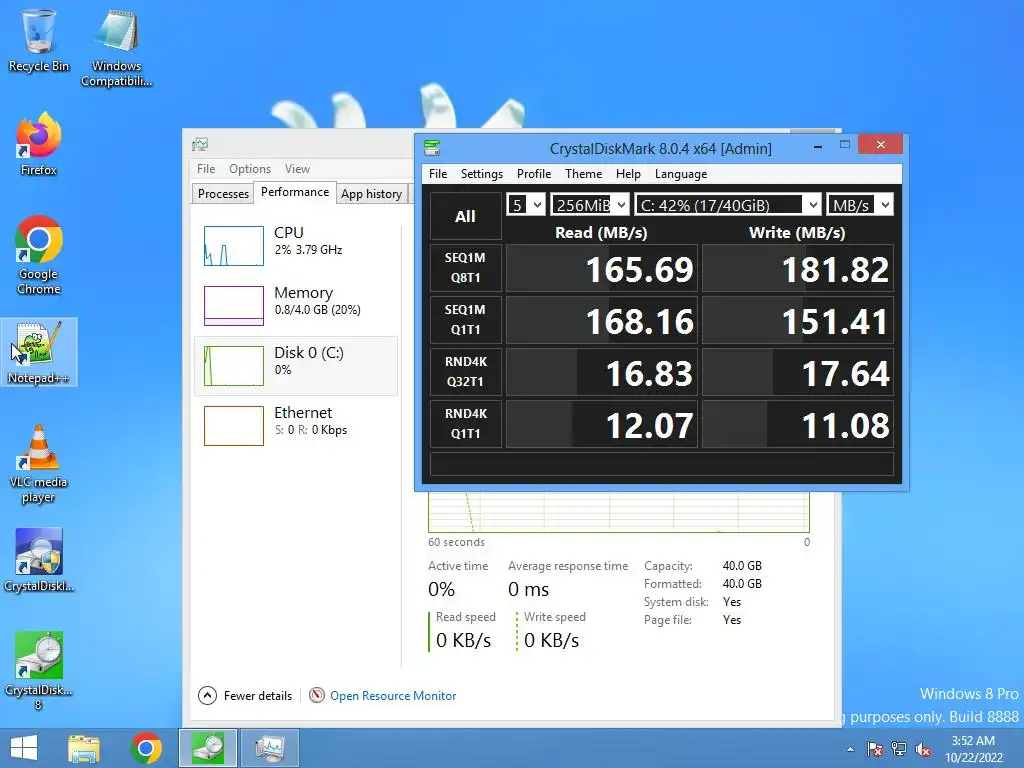The width and height of the screenshot is (1024, 768).
Task: Open Task Manager Options menu
Action: click(250, 168)
